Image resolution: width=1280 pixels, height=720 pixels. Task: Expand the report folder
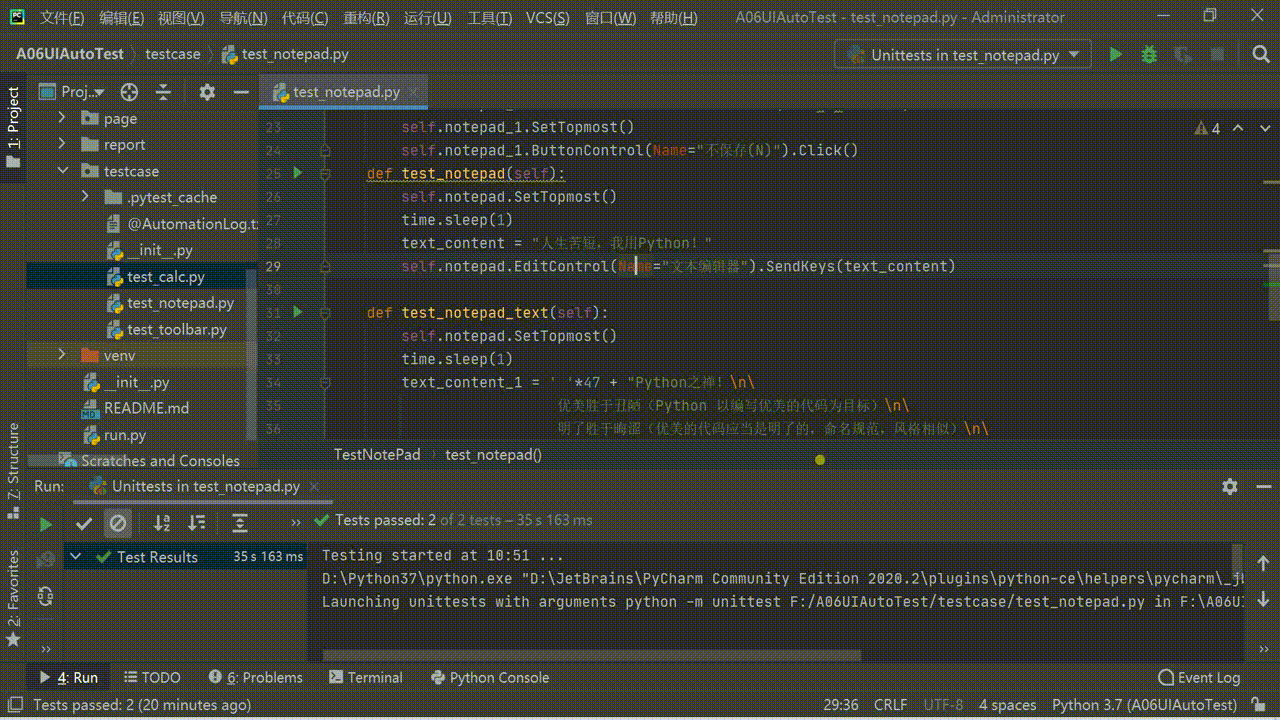[62, 144]
